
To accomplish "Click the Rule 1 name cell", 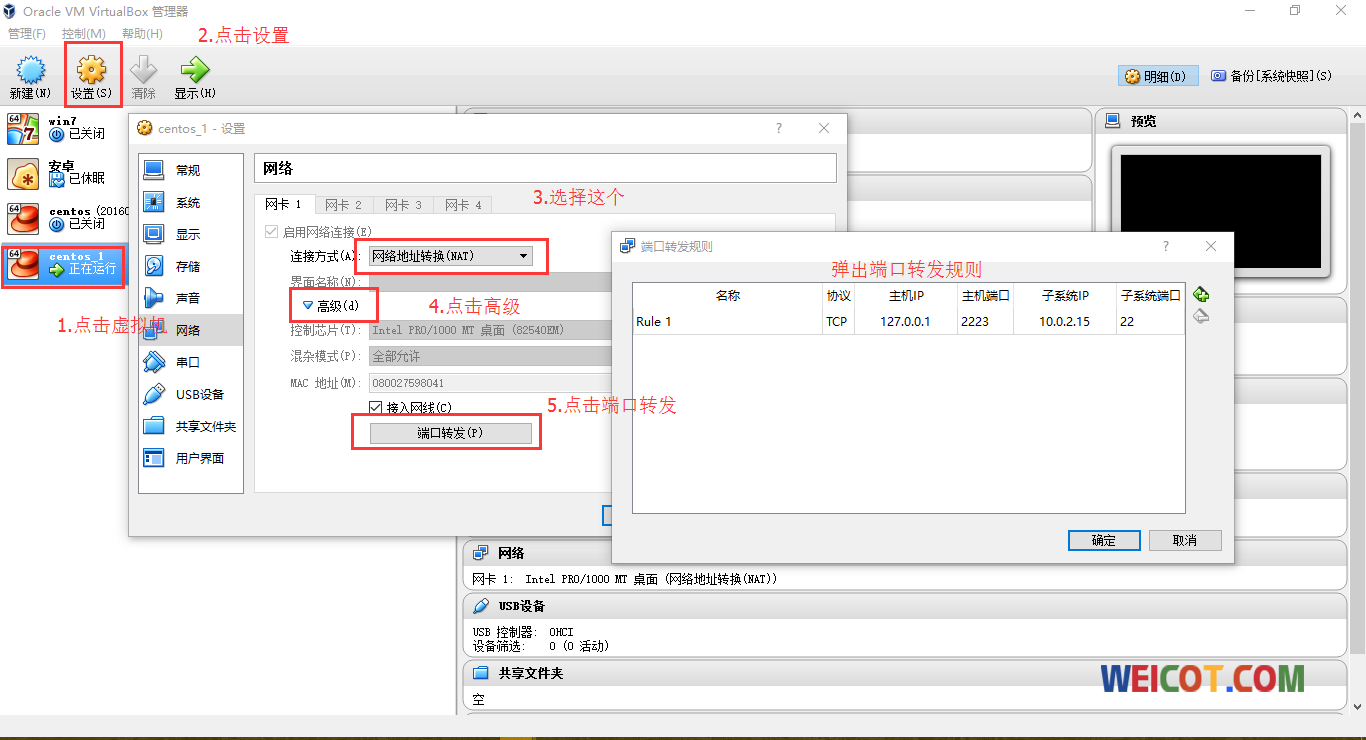I will pos(727,322).
